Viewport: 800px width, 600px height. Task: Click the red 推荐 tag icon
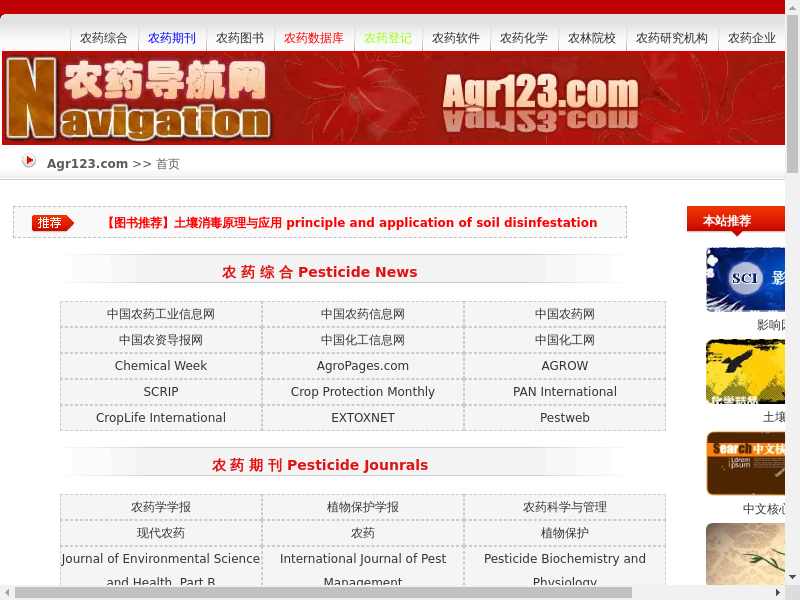53,223
